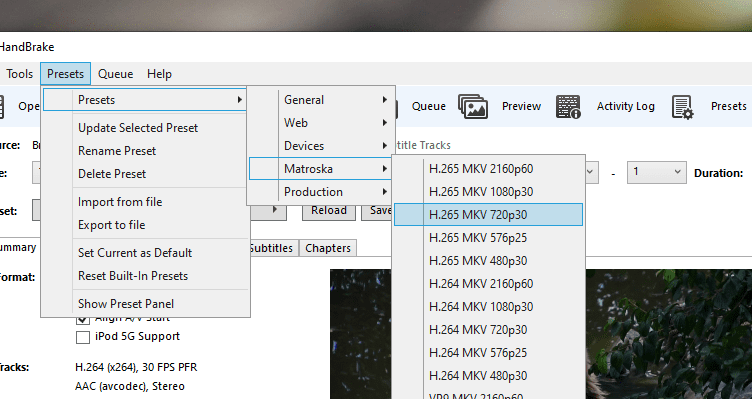Open the Subtitles tab
Viewport: 752px width, 399px height.
272,248
